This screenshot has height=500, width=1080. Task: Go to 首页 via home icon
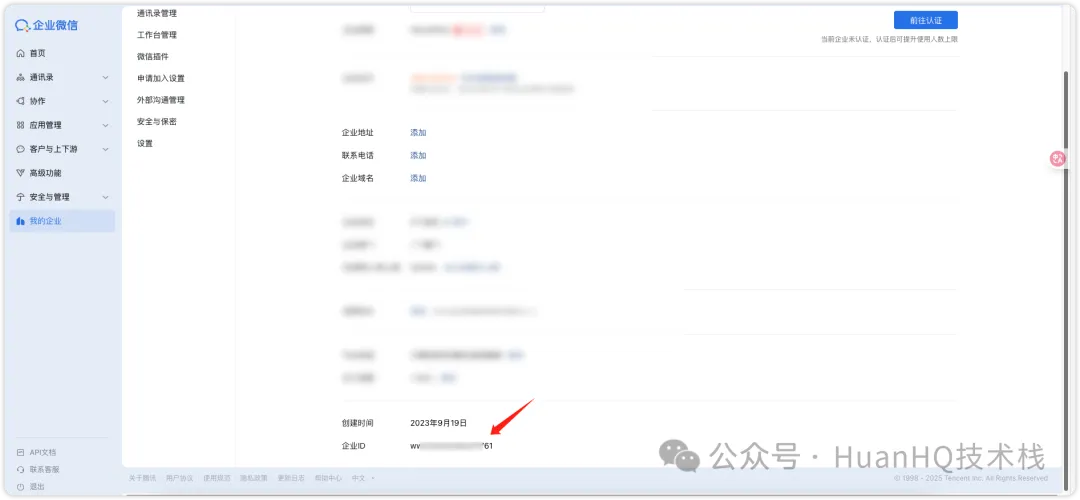20,53
